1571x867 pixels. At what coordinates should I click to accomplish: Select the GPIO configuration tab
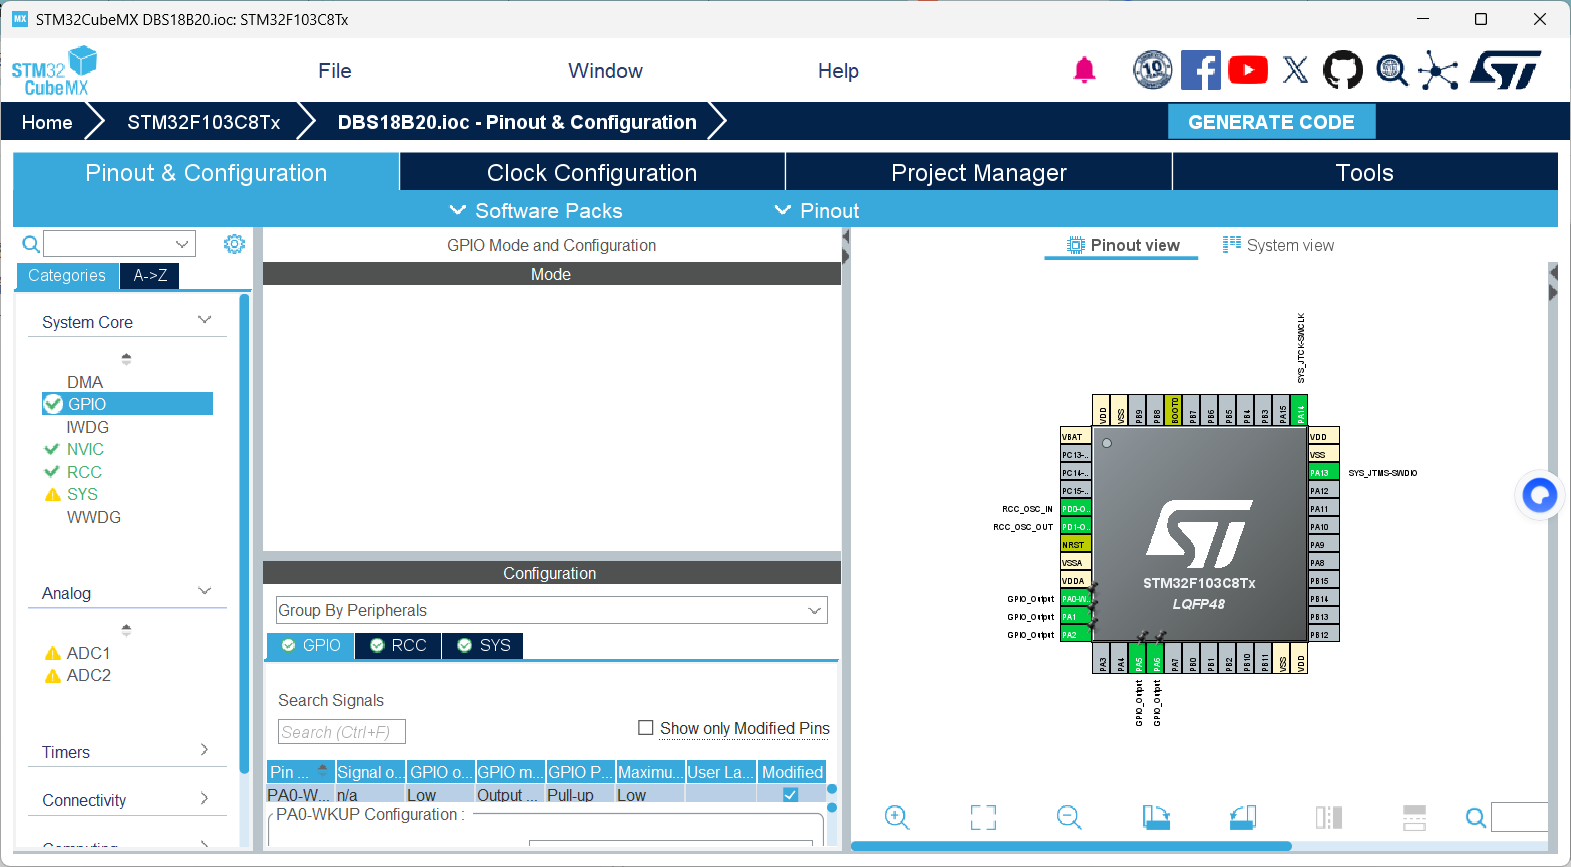[311, 646]
